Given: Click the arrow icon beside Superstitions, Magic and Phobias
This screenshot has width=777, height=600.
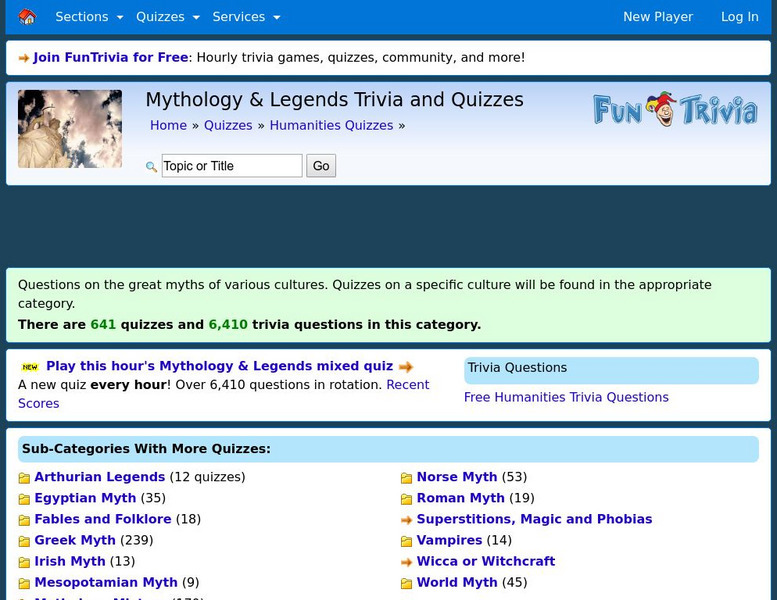Looking at the screenshot, I should [406, 520].
